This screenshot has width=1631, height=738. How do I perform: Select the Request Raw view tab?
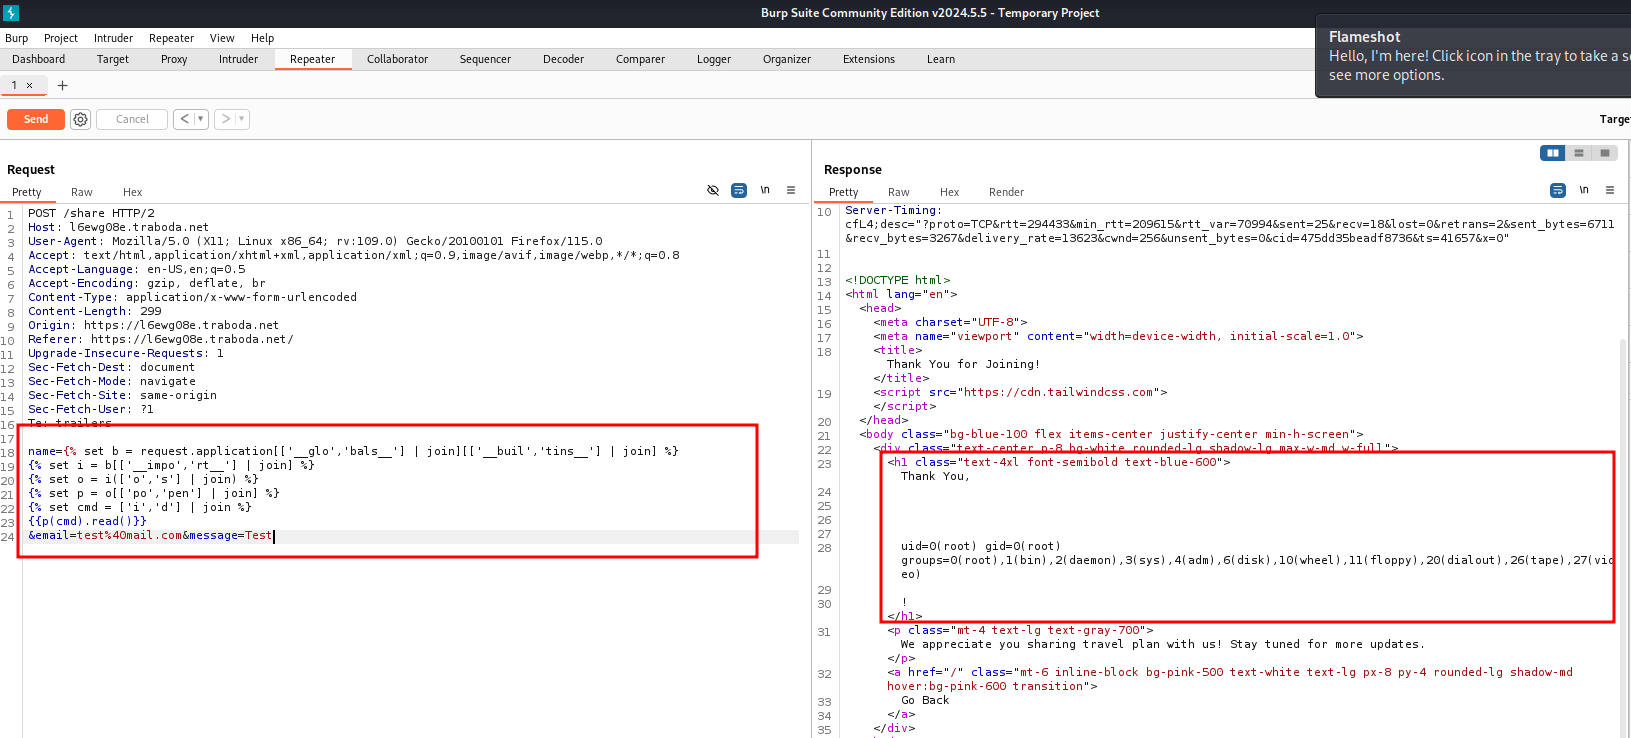pos(82,192)
